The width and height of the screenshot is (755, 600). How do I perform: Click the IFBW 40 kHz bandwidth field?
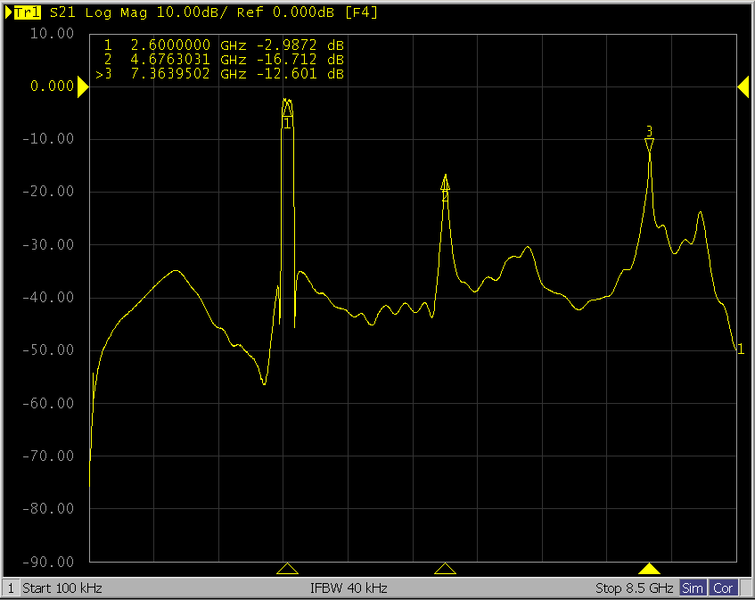[348, 588]
